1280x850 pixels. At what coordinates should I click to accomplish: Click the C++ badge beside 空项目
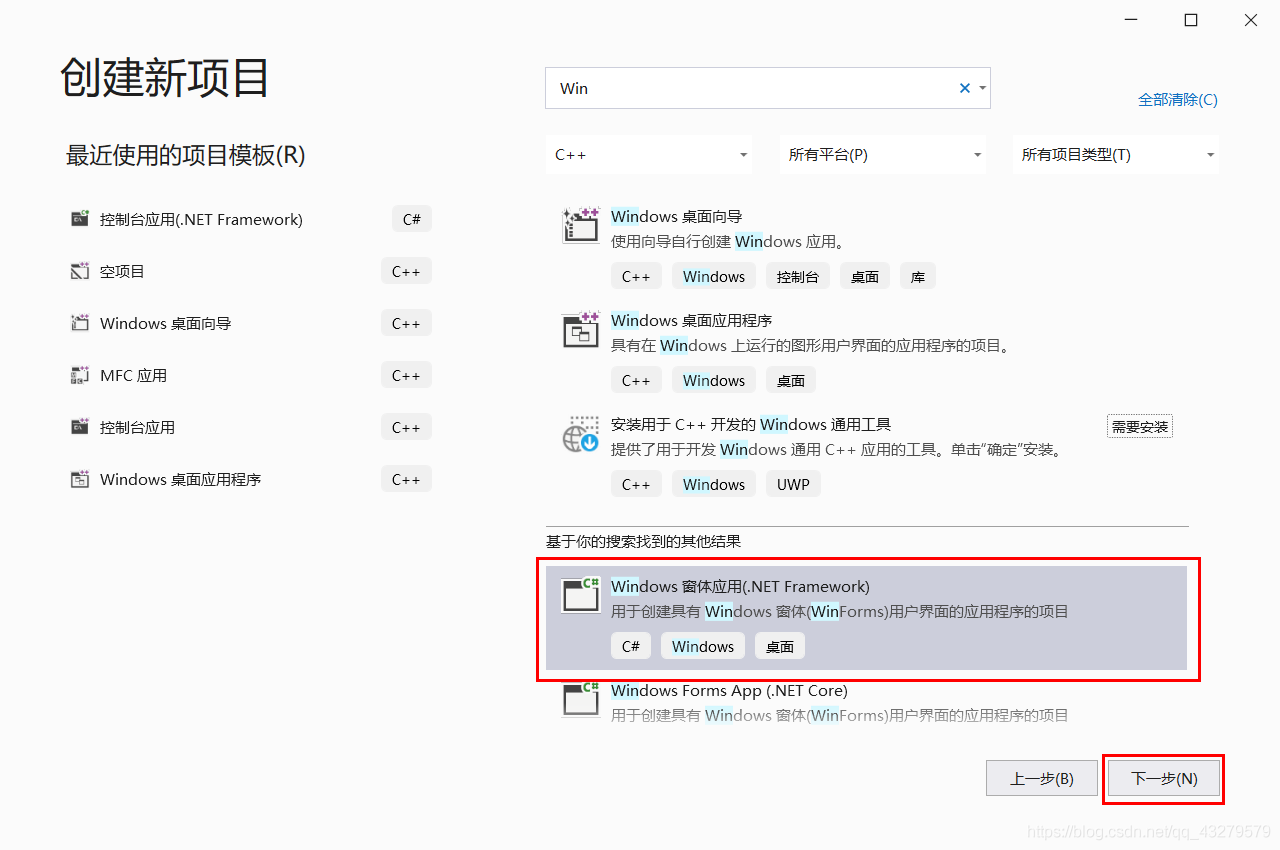pyautogui.click(x=406, y=271)
